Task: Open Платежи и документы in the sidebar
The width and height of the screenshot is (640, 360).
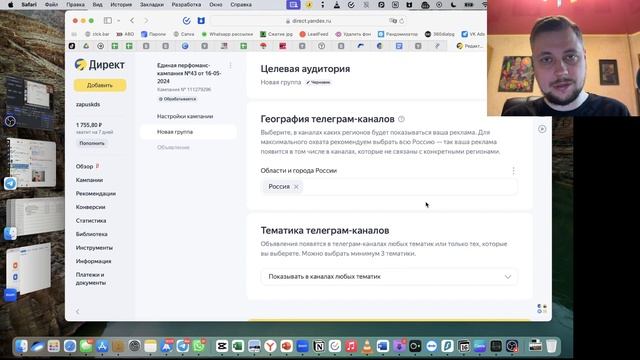Action: (x=91, y=279)
